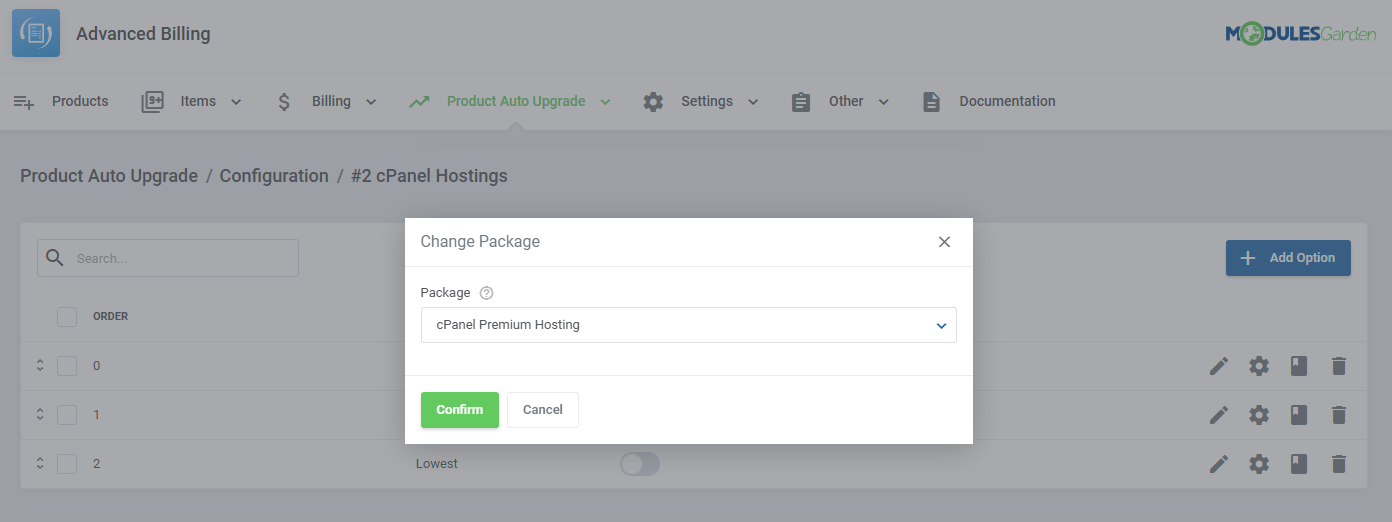Viewport: 1392px width, 522px height.
Task: Click the trash icon in row 2
Action: (x=1339, y=464)
